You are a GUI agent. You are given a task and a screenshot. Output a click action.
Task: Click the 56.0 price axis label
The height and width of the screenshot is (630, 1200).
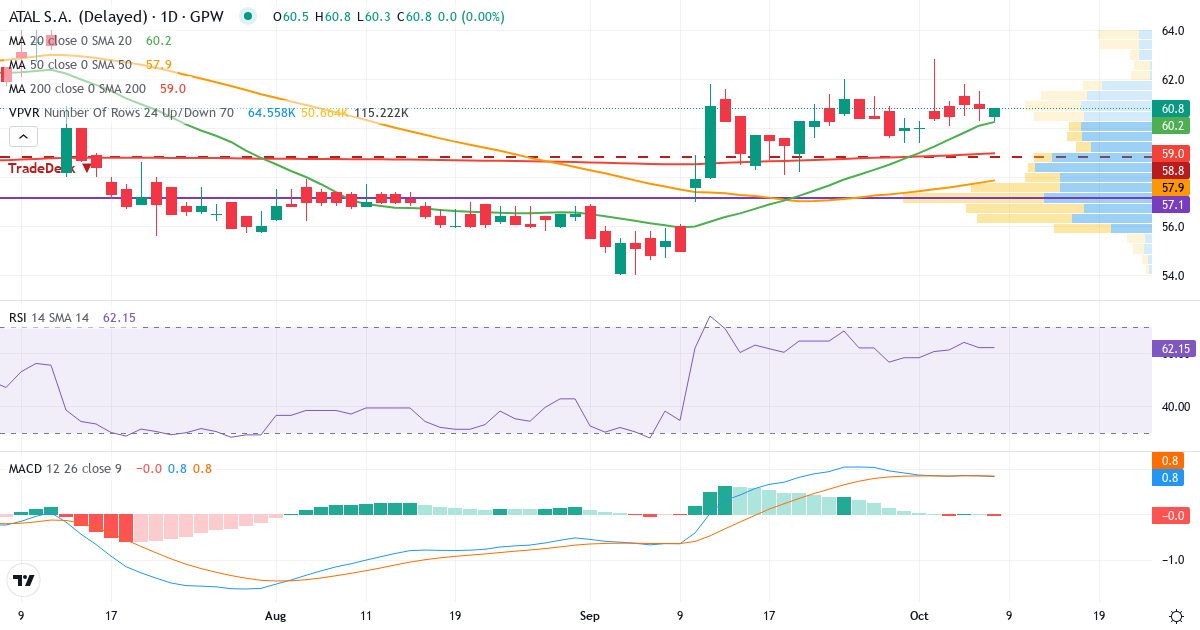1174,227
